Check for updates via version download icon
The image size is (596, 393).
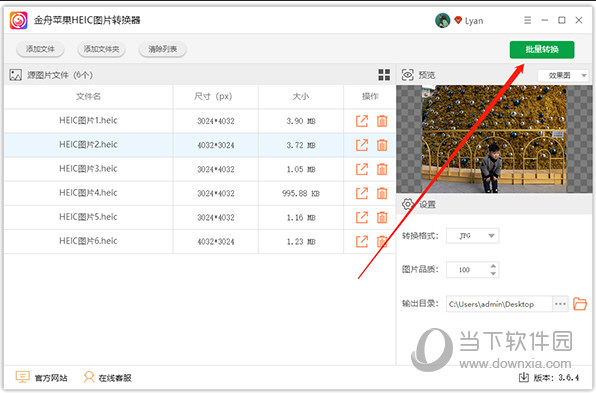click(524, 377)
